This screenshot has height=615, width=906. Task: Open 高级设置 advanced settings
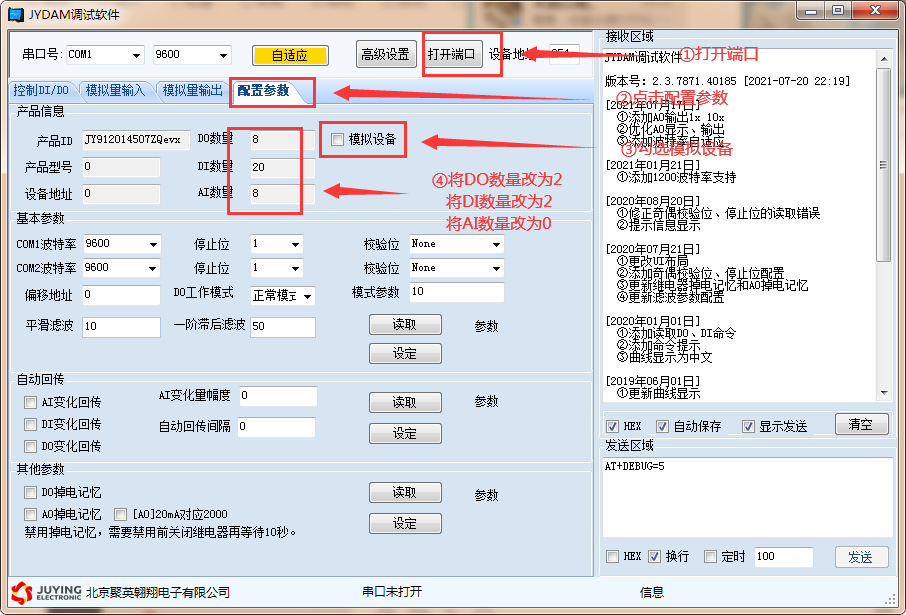[x=386, y=54]
